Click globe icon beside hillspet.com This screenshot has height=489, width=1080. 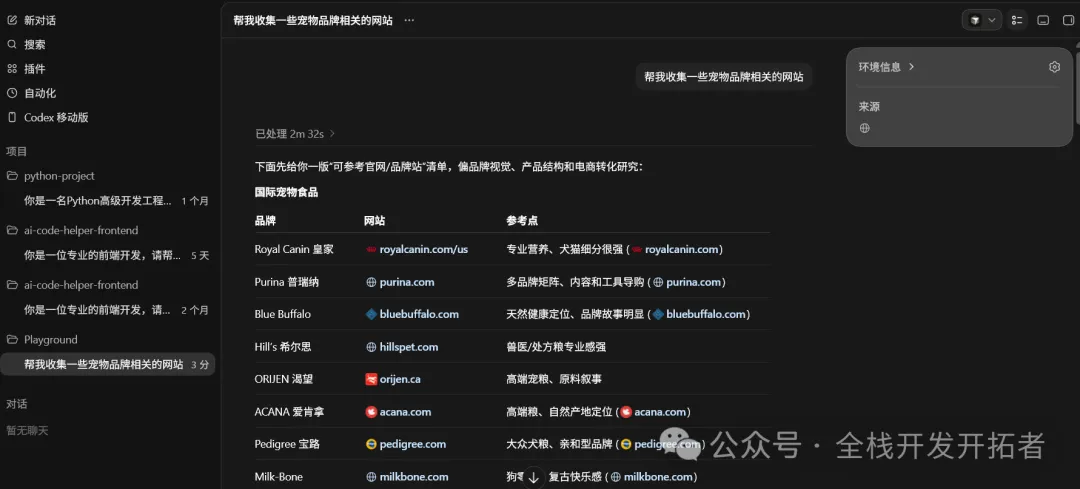pyautogui.click(x=371, y=347)
